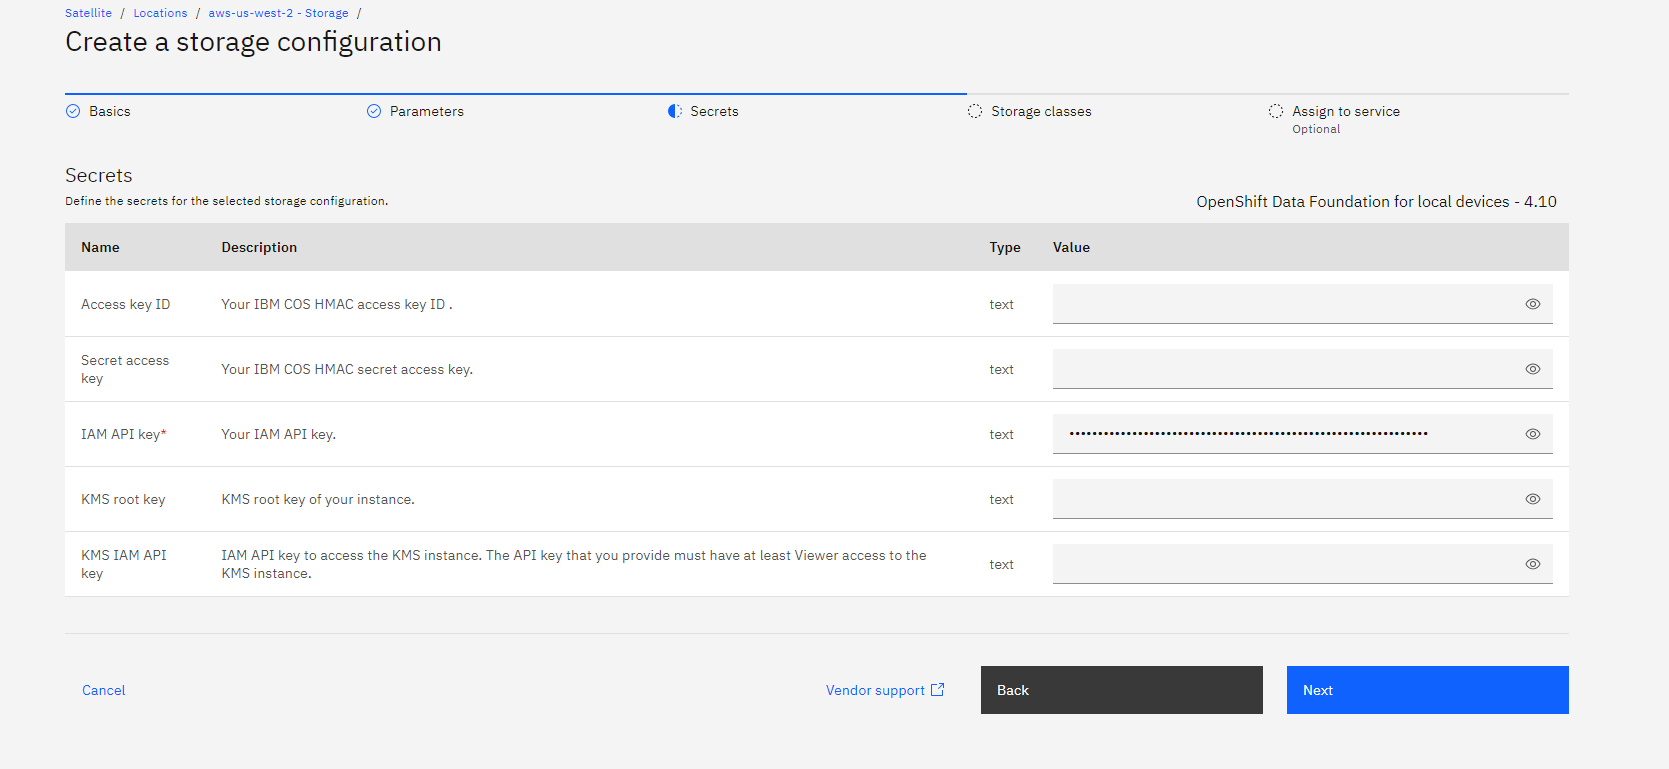Screen dimensions: 1669x769
Task: Show the Access key ID value
Action: coord(1532,304)
